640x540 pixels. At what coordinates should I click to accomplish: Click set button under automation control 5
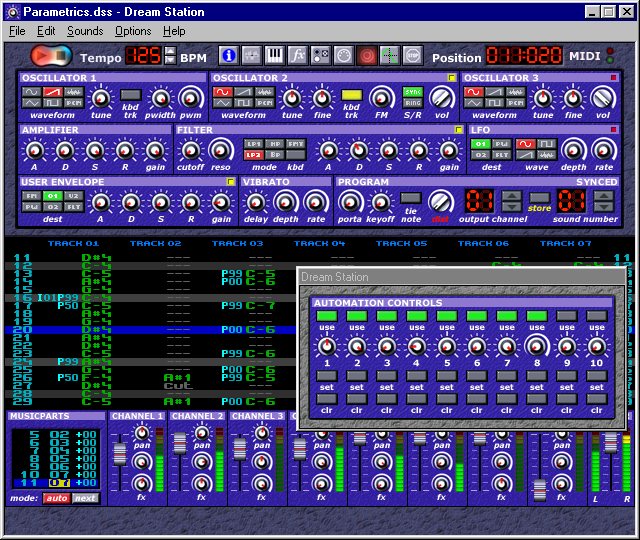click(x=447, y=376)
